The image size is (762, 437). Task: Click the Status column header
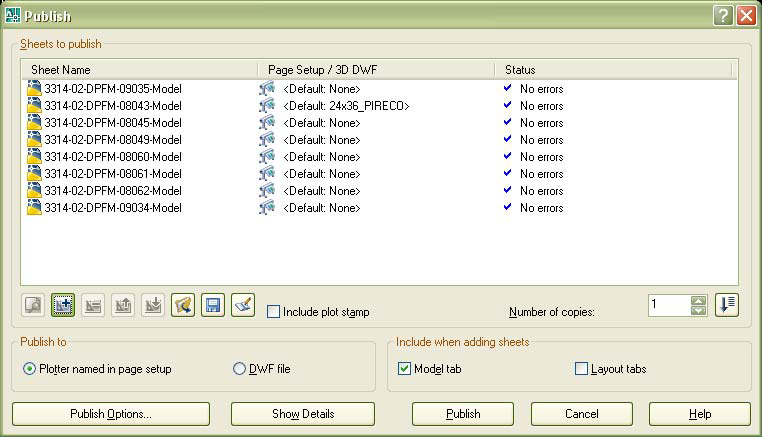[613, 70]
